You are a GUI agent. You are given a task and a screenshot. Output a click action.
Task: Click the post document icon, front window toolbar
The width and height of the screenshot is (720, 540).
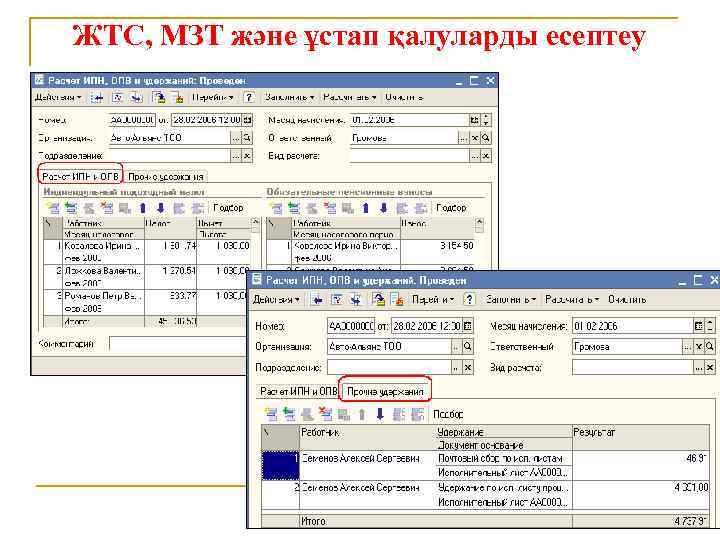pos(337,300)
